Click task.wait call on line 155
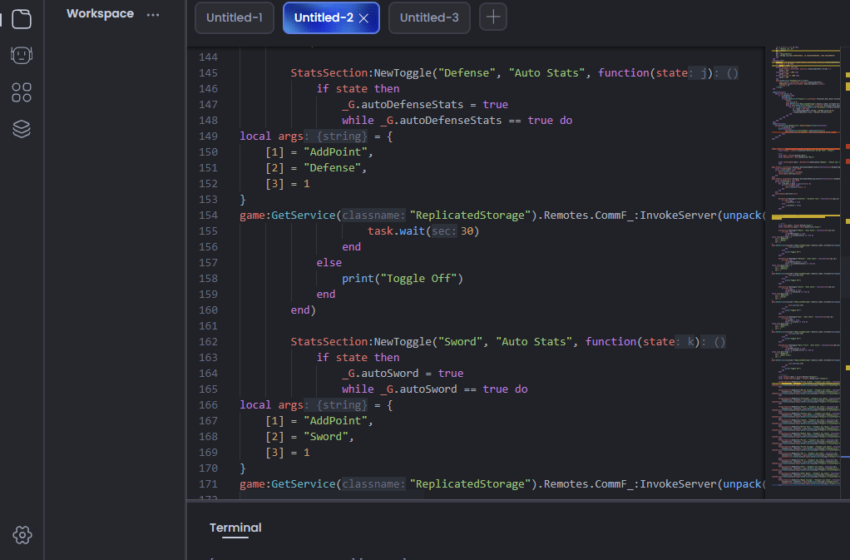 [x=423, y=231]
